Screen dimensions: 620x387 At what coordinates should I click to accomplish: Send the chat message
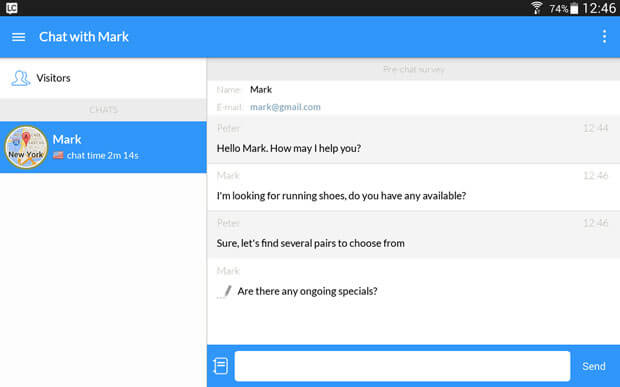(594, 366)
